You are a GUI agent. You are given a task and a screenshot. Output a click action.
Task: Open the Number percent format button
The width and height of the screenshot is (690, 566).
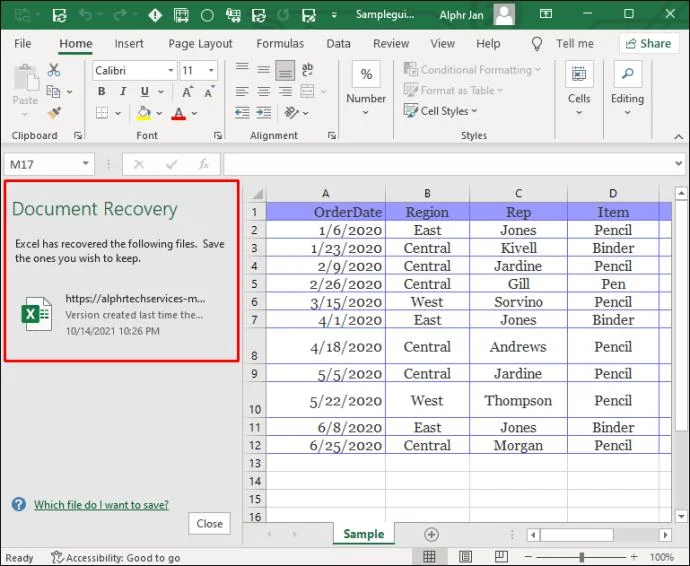point(366,74)
